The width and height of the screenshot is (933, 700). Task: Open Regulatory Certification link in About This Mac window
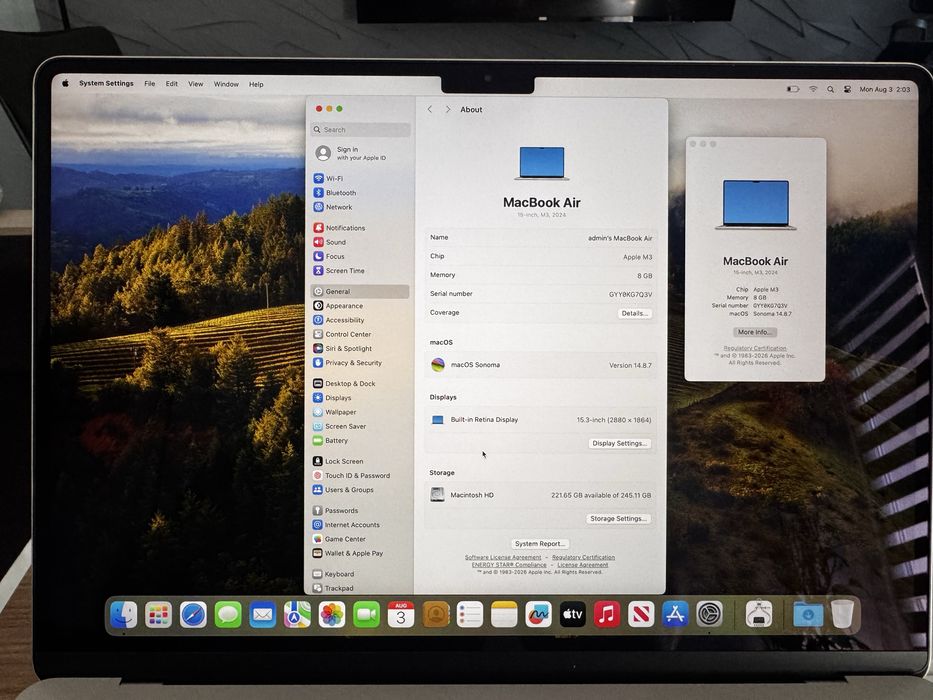point(754,348)
